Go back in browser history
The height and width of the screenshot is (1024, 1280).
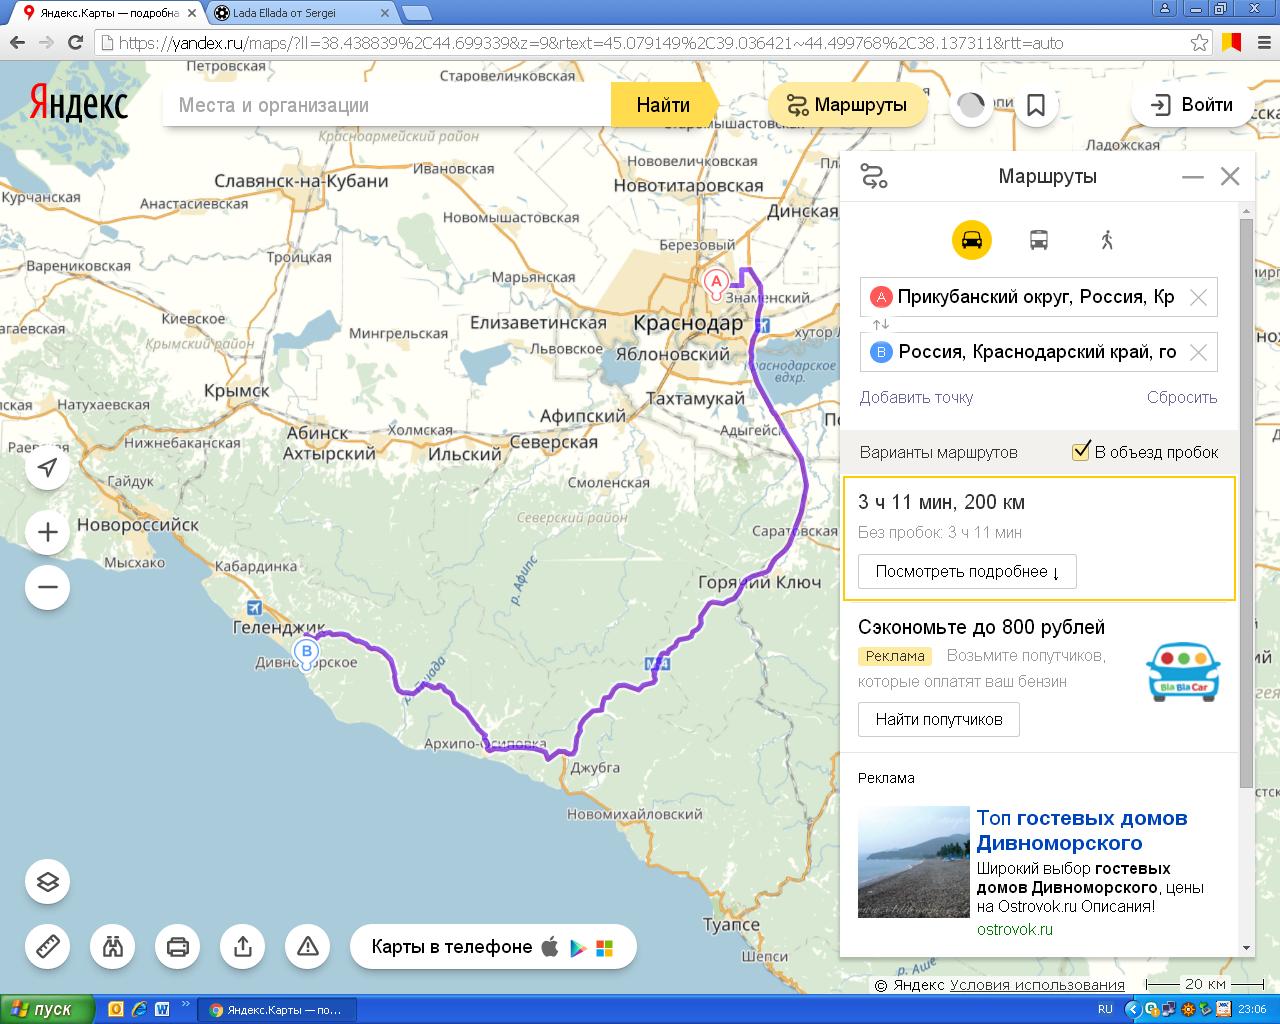tap(16, 43)
